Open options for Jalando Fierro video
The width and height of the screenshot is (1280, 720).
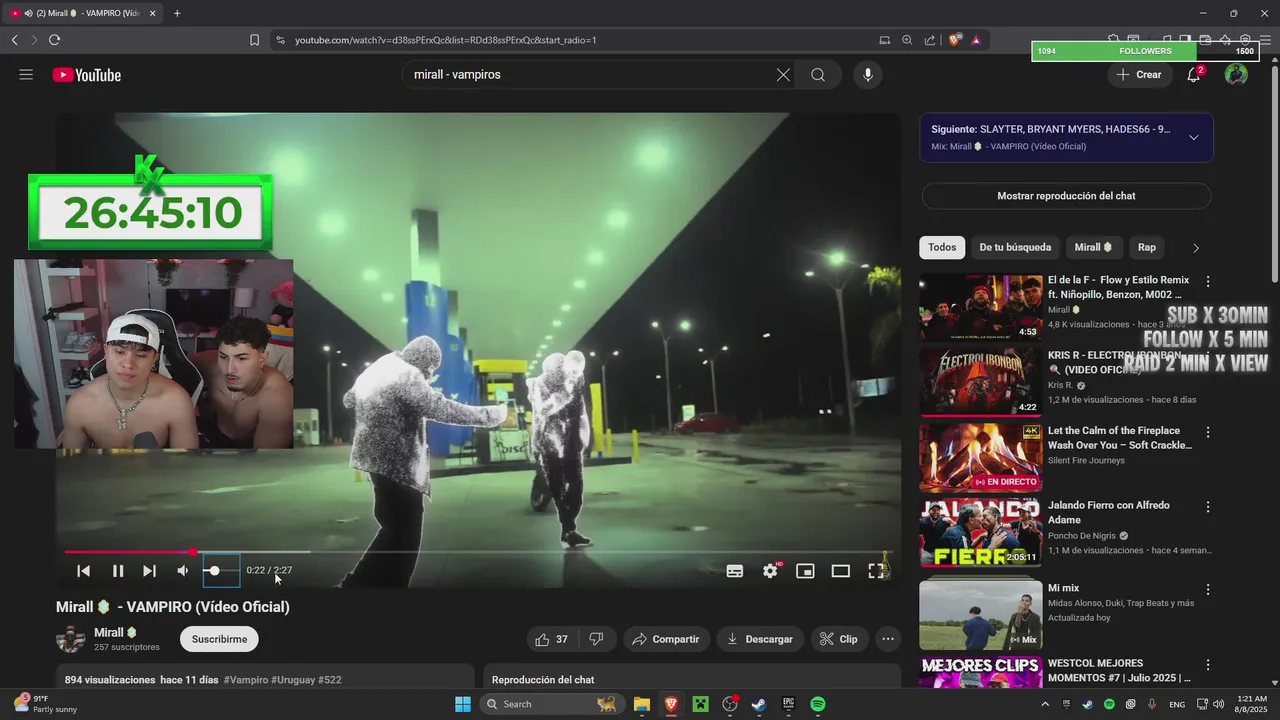pyautogui.click(x=1207, y=507)
